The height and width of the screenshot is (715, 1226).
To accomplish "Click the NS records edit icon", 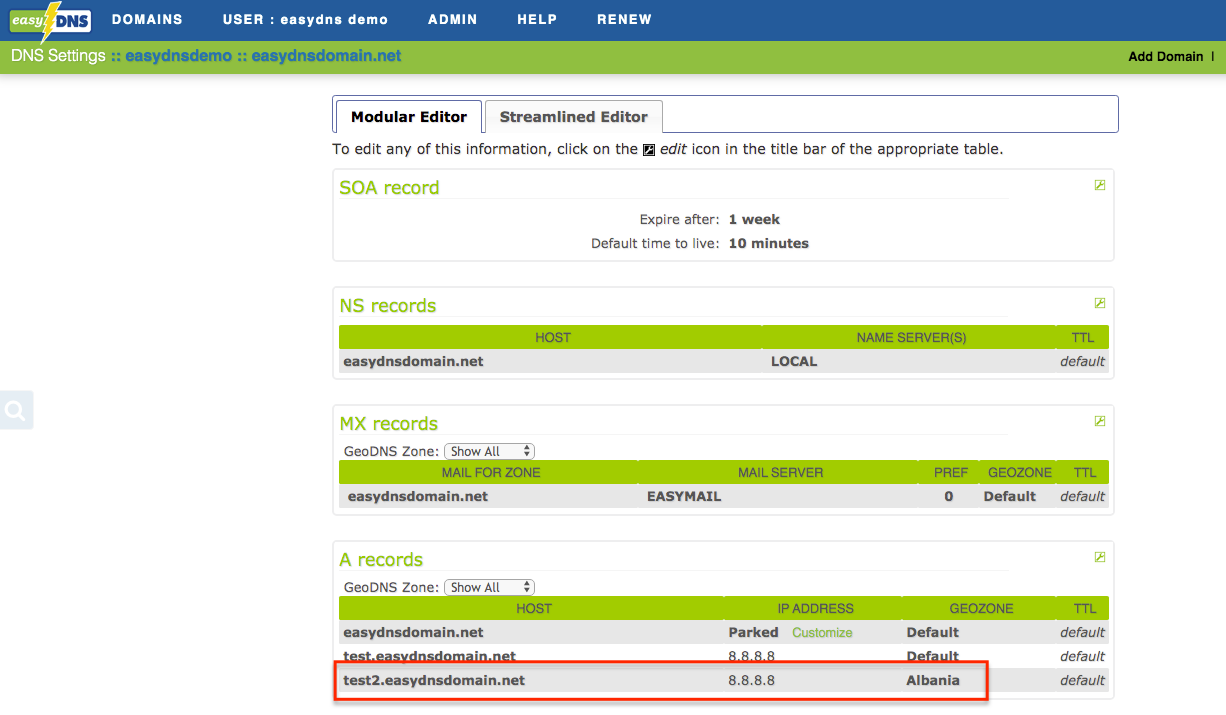I will point(1100,303).
